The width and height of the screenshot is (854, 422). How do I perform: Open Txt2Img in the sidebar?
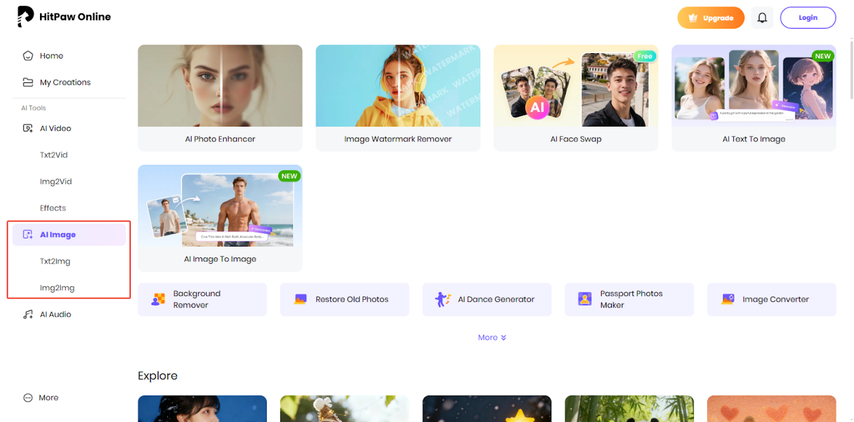coord(55,261)
